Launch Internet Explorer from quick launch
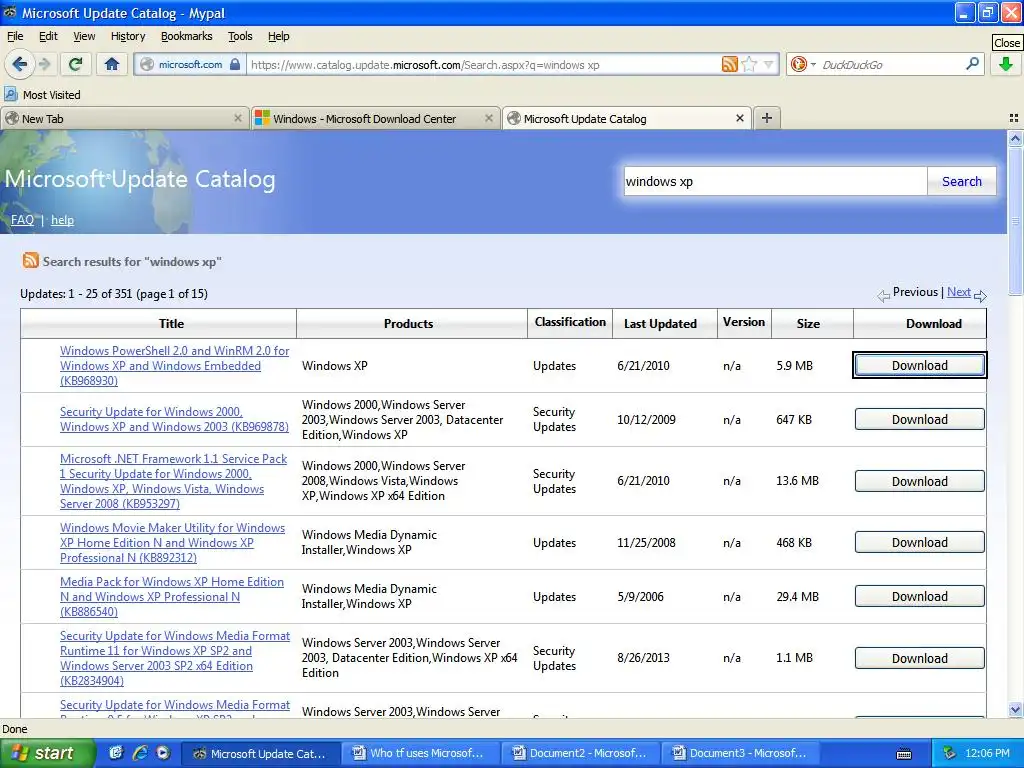Image resolution: width=1024 pixels, height=768 pixels. (x=139, y=753)
